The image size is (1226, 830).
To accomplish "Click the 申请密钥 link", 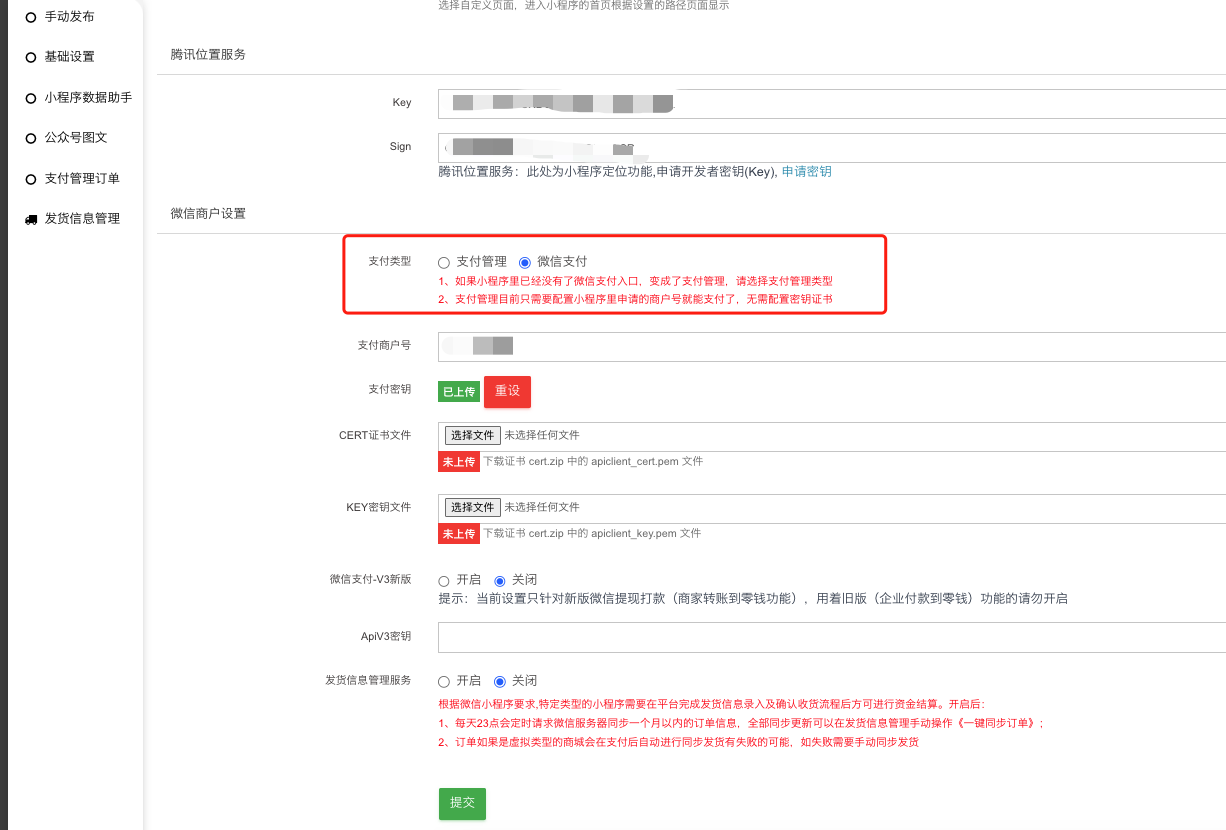I will (806, 172).
